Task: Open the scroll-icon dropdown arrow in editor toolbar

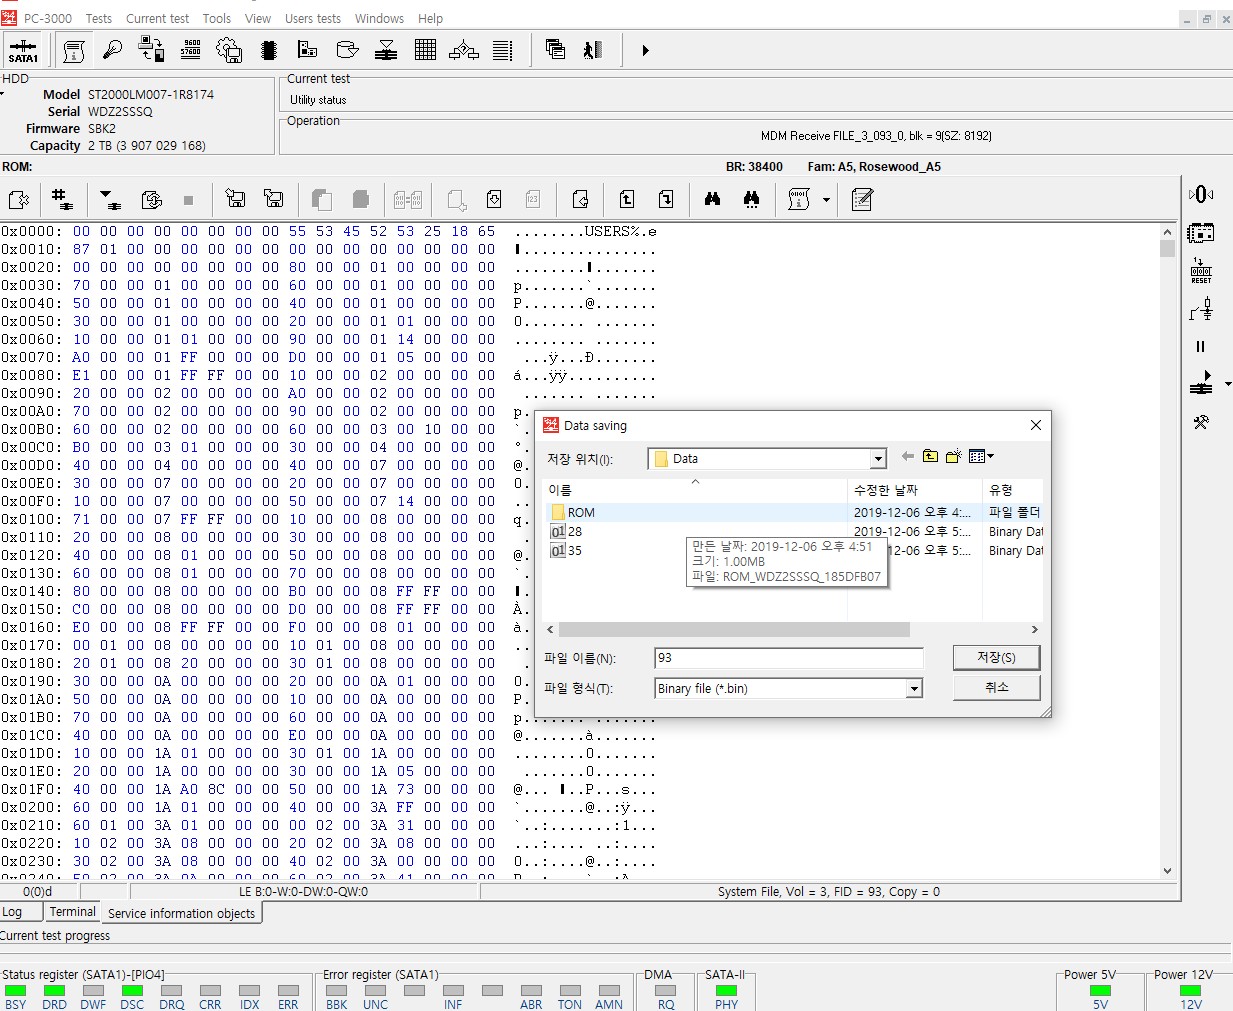Action: pos(826,200)
